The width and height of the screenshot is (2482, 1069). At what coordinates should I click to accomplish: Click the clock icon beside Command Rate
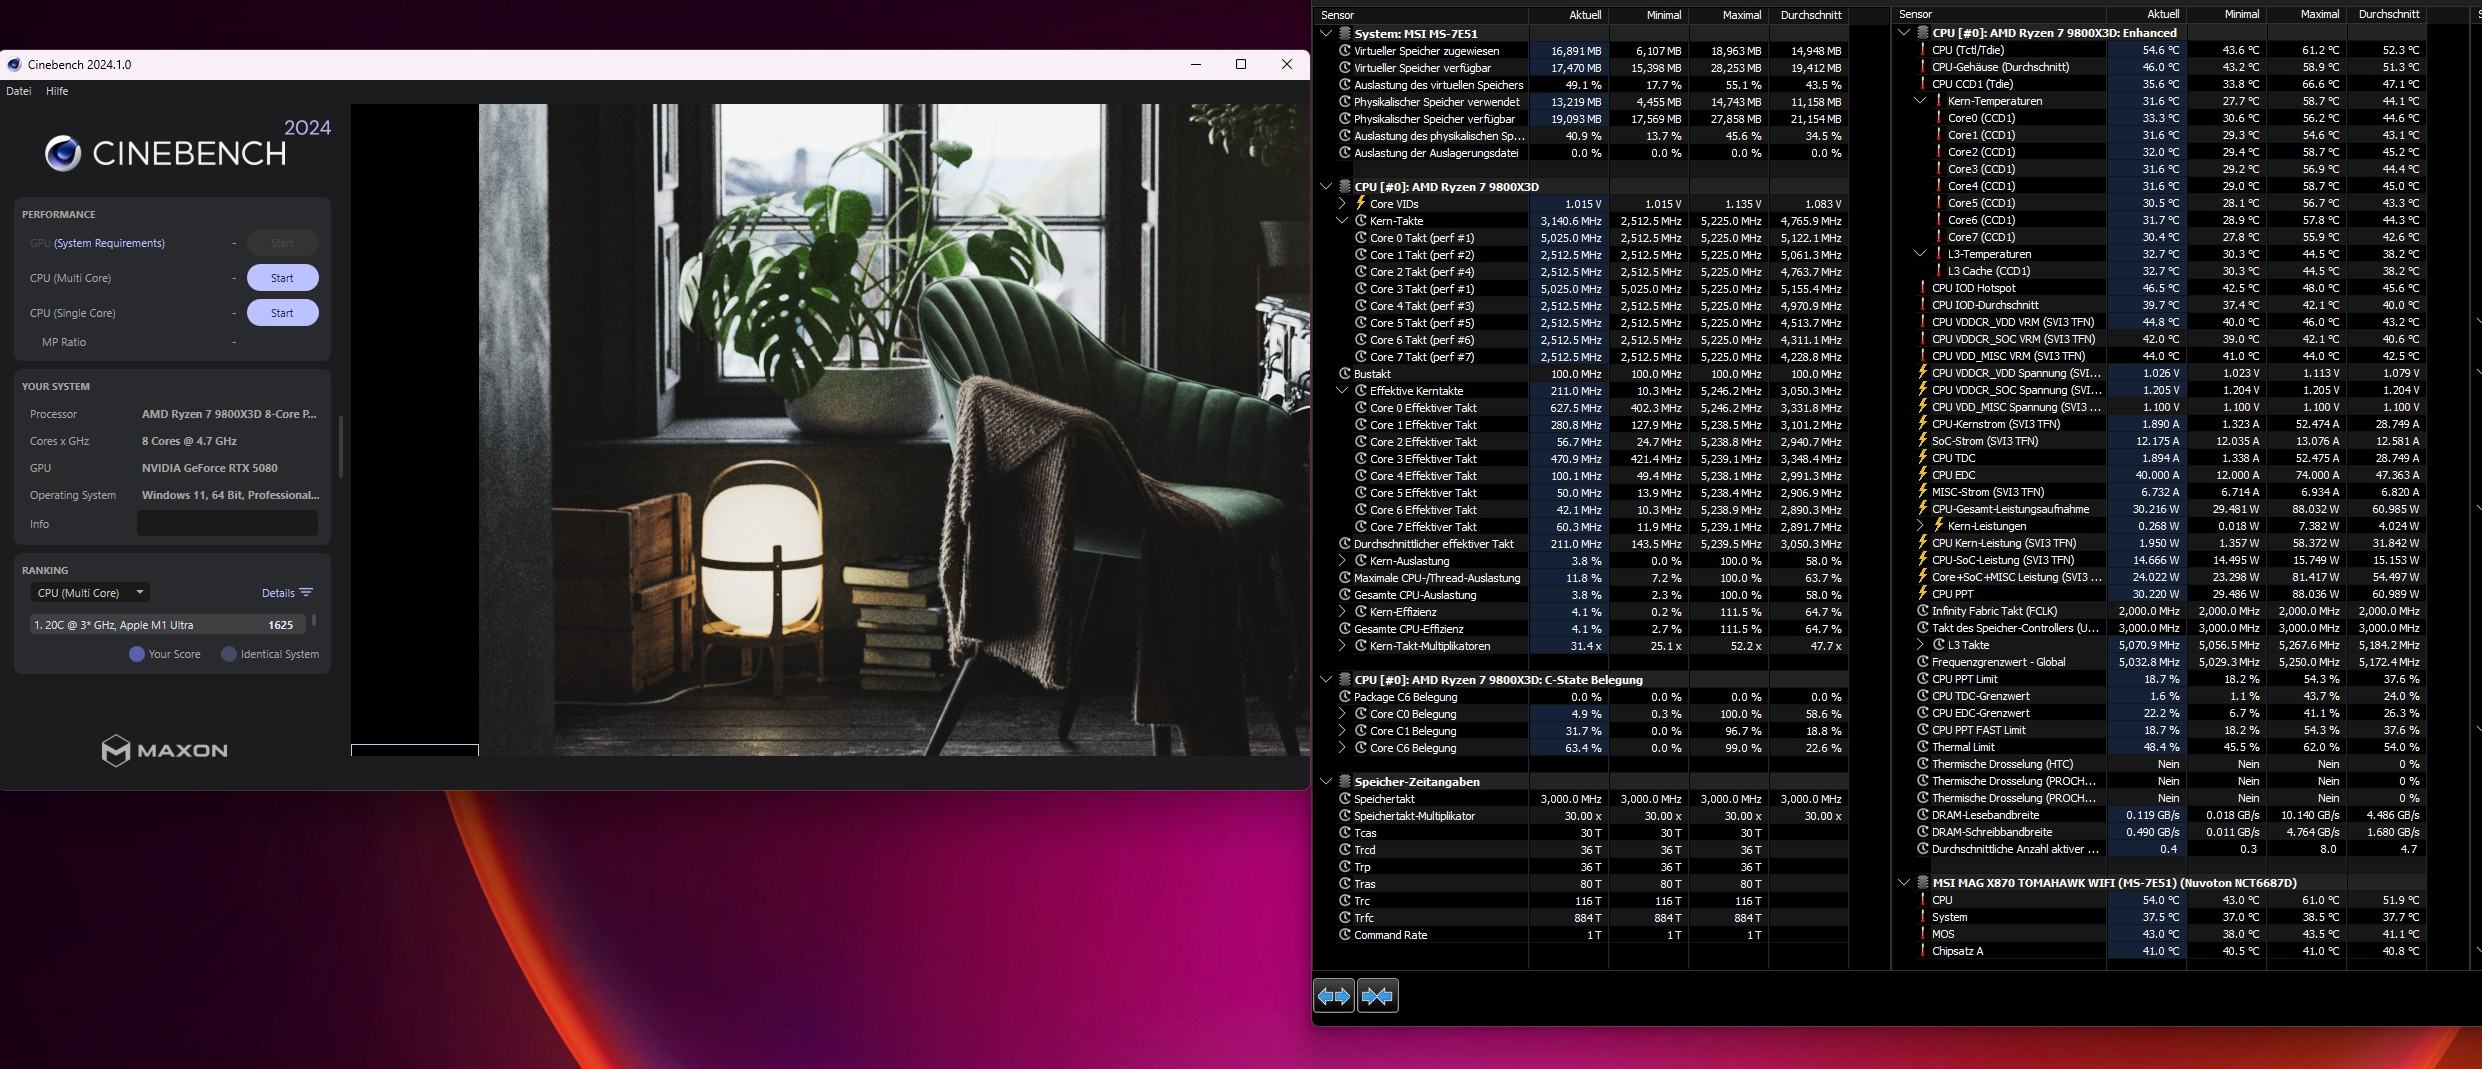click(x=1345, y=935)
